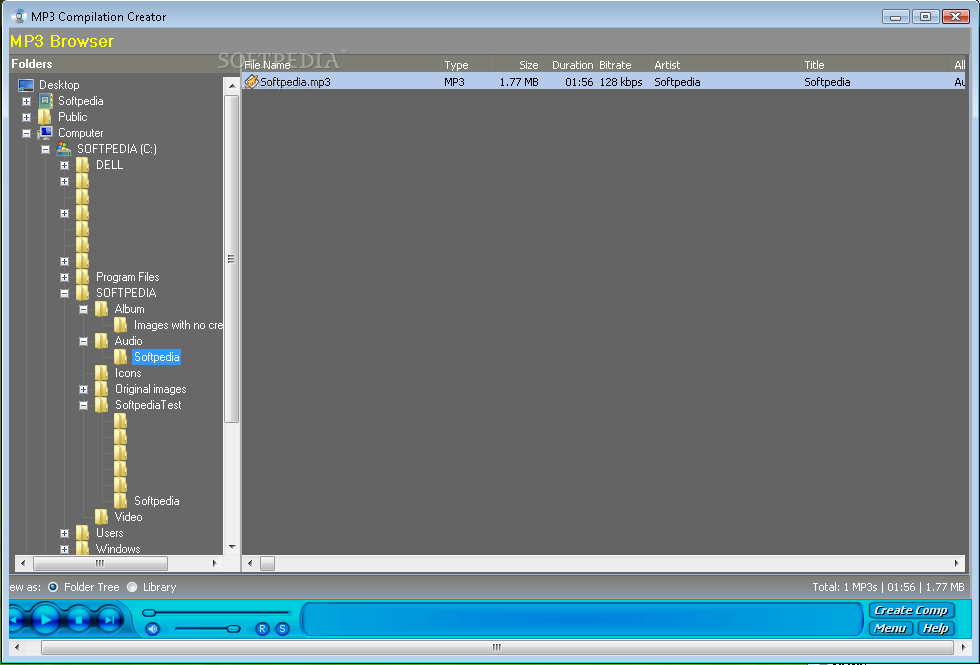Image resolution: width=980 pixels, height=665 pixels.
Task: Click the folder tree scroll-down arrow
Action: click(x=232, y=546)
